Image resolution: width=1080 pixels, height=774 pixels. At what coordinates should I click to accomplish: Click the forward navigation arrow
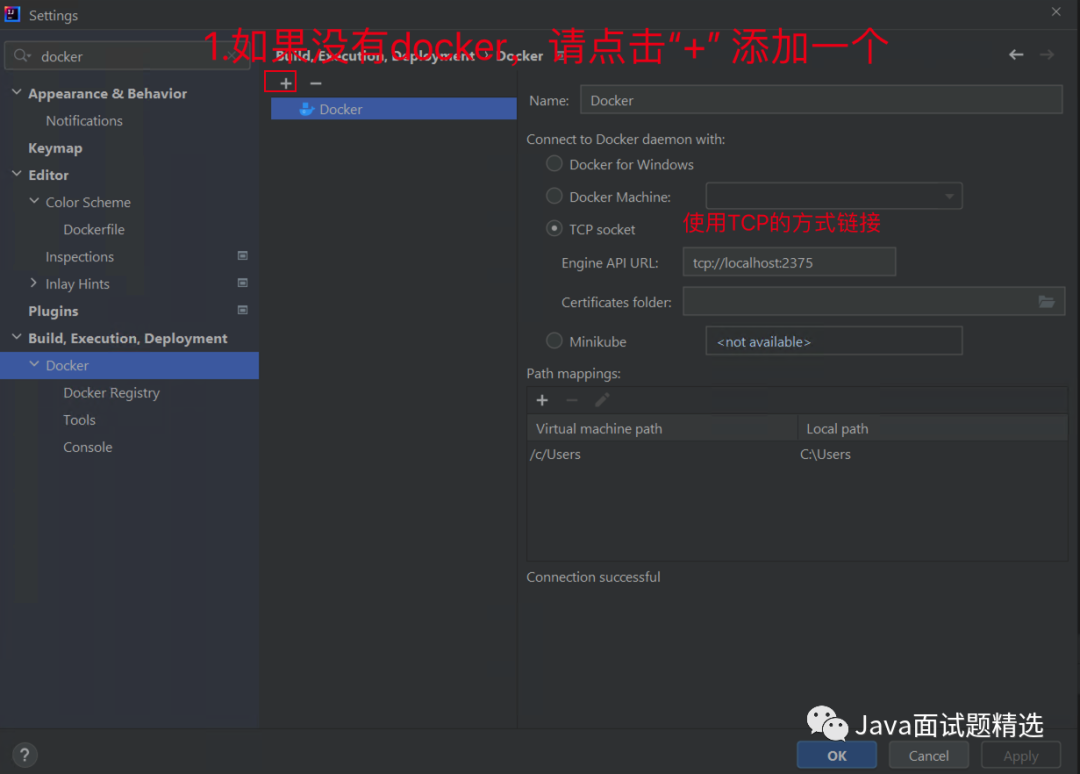click(1047, 54)
